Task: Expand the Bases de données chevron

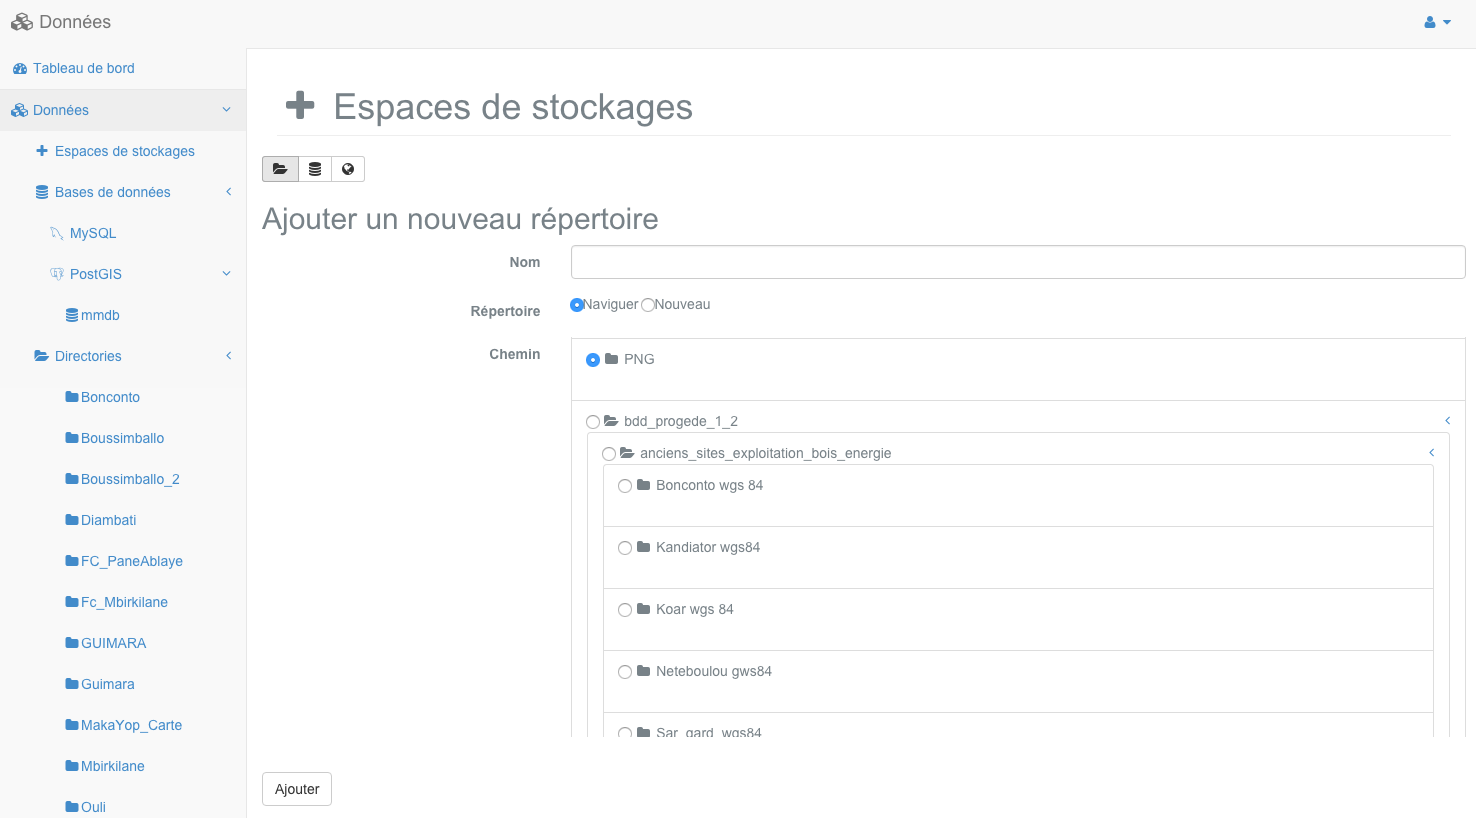Action: coord(228,192)
